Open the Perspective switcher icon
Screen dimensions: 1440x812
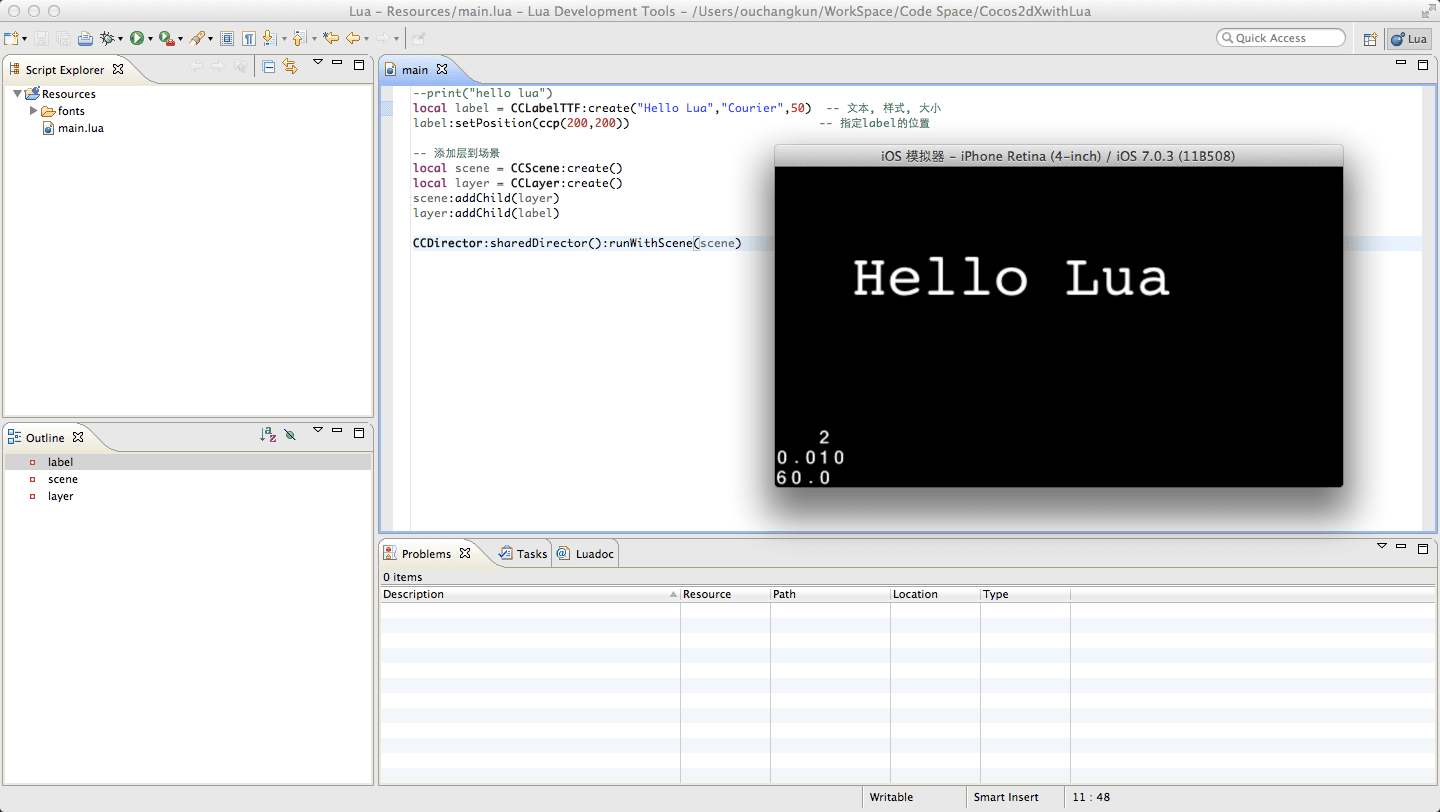click(1370, 39)
